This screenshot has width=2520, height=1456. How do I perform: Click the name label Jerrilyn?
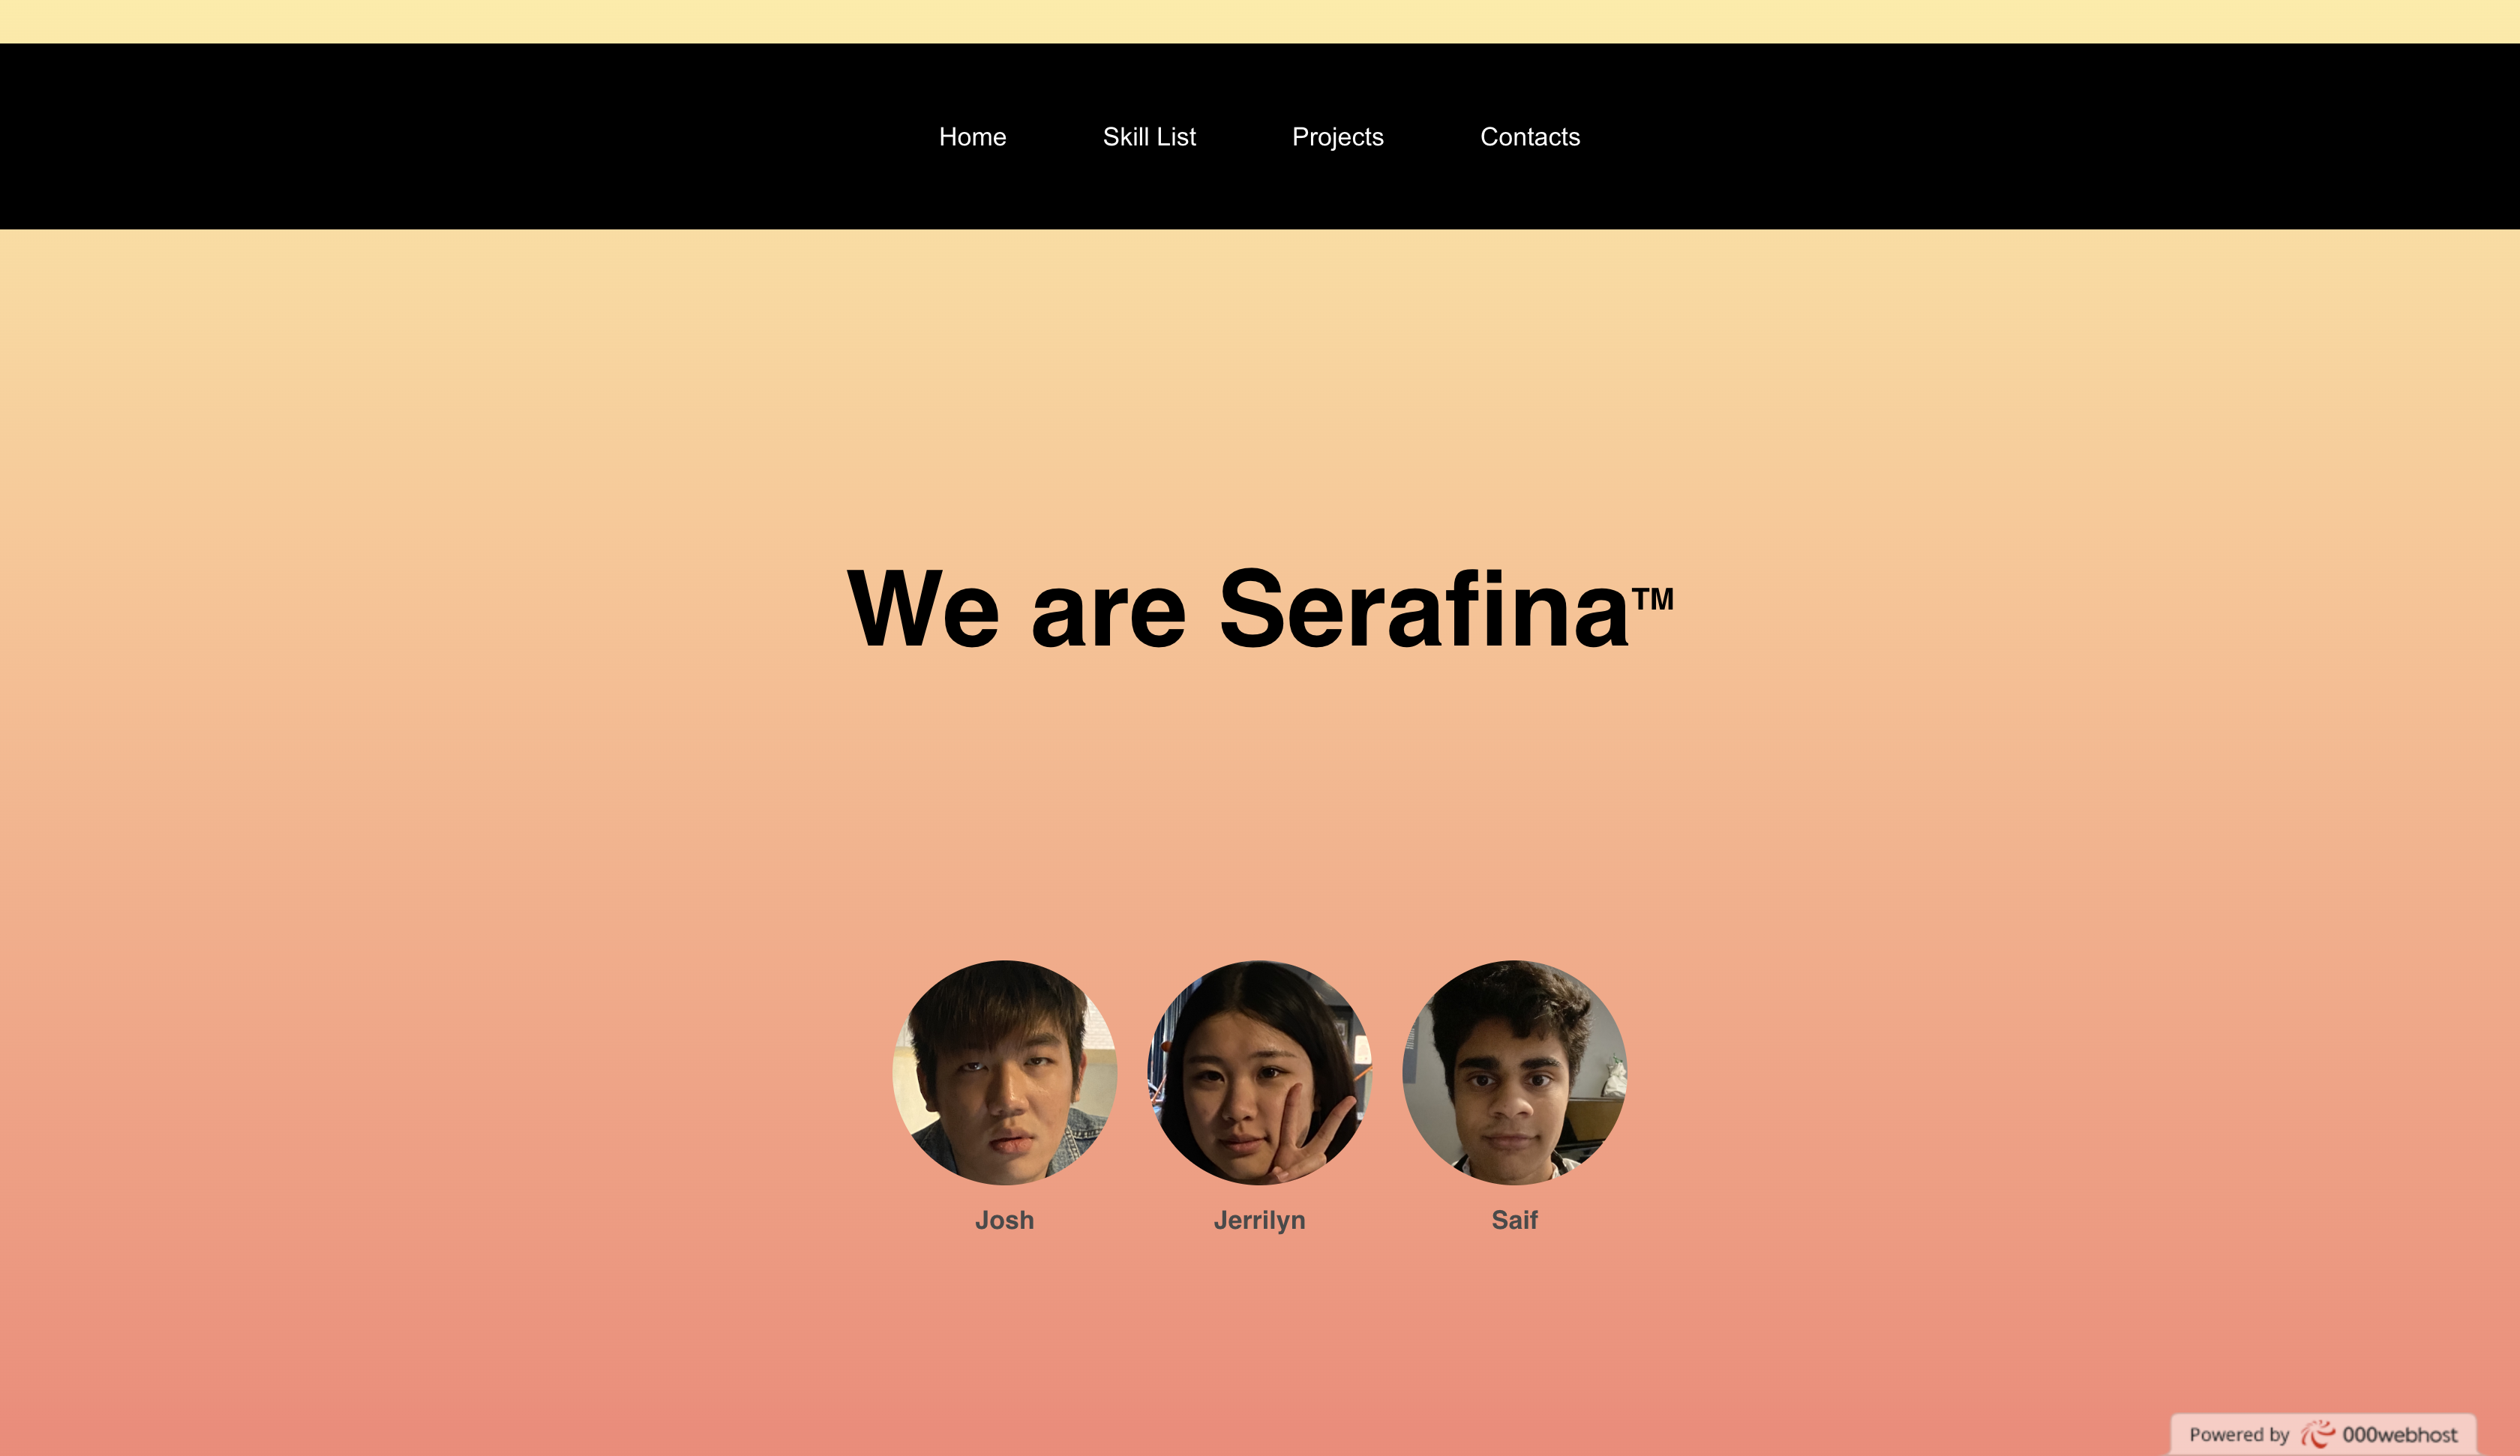(1259, 1221)
